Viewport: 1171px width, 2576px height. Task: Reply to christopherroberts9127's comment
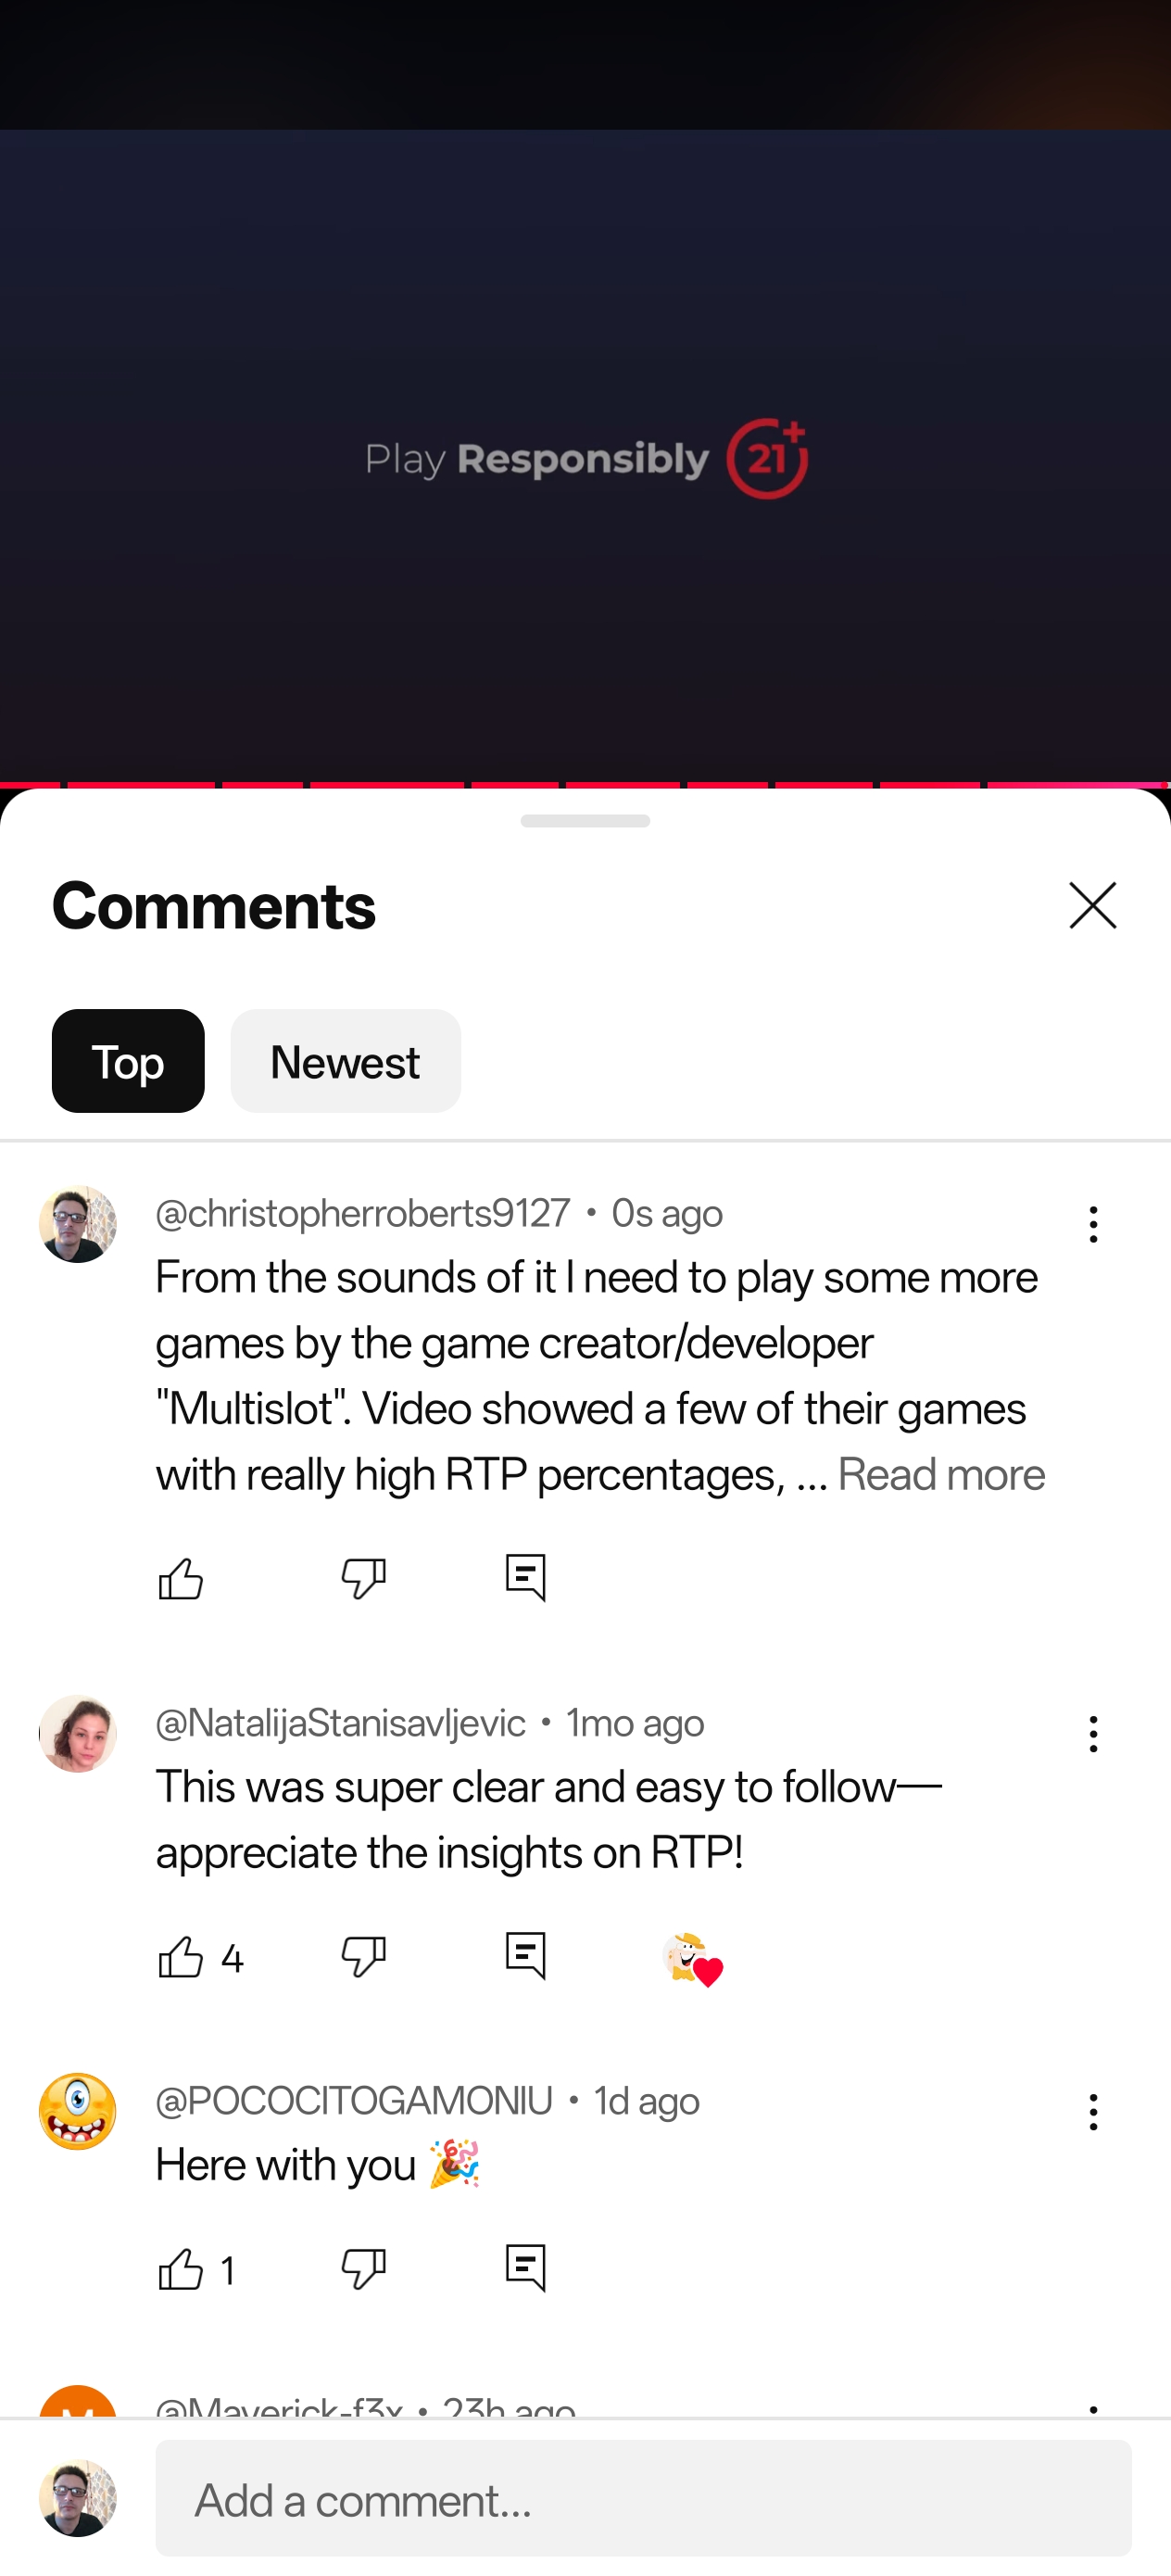tap(526, 1579)
